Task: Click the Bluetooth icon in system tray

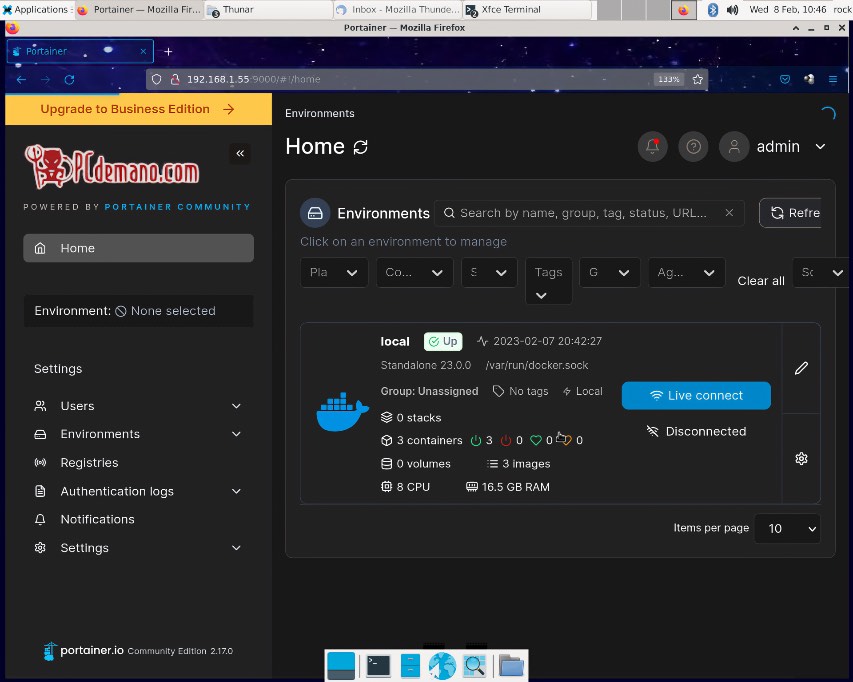Action: pos(713,10)
